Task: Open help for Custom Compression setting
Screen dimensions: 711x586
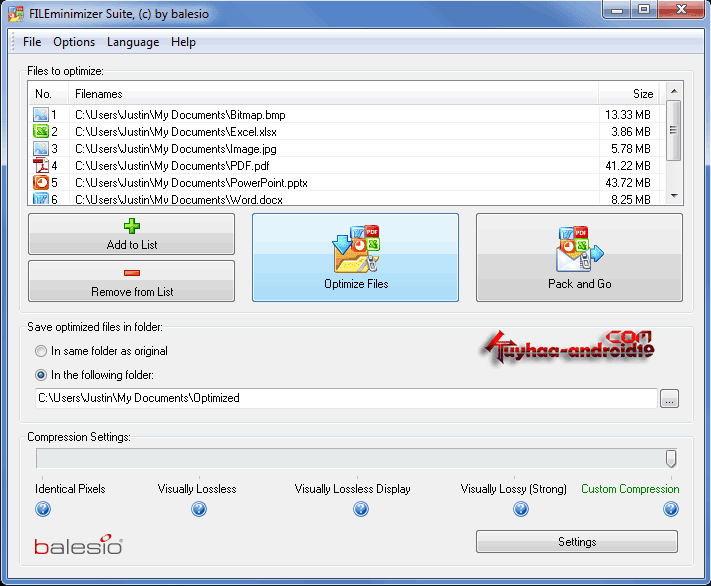Action: pyautogui.click(x=671, y=509)
